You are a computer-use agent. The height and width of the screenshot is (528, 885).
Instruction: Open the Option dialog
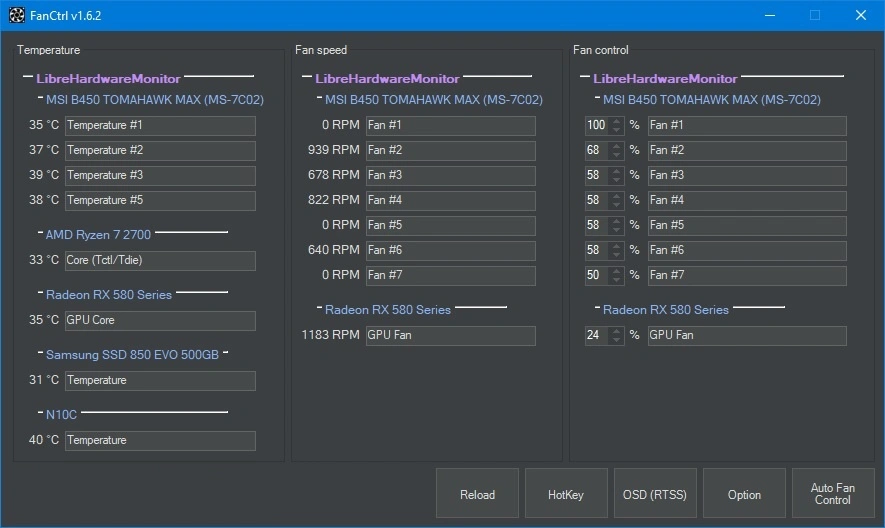(744, 493)
